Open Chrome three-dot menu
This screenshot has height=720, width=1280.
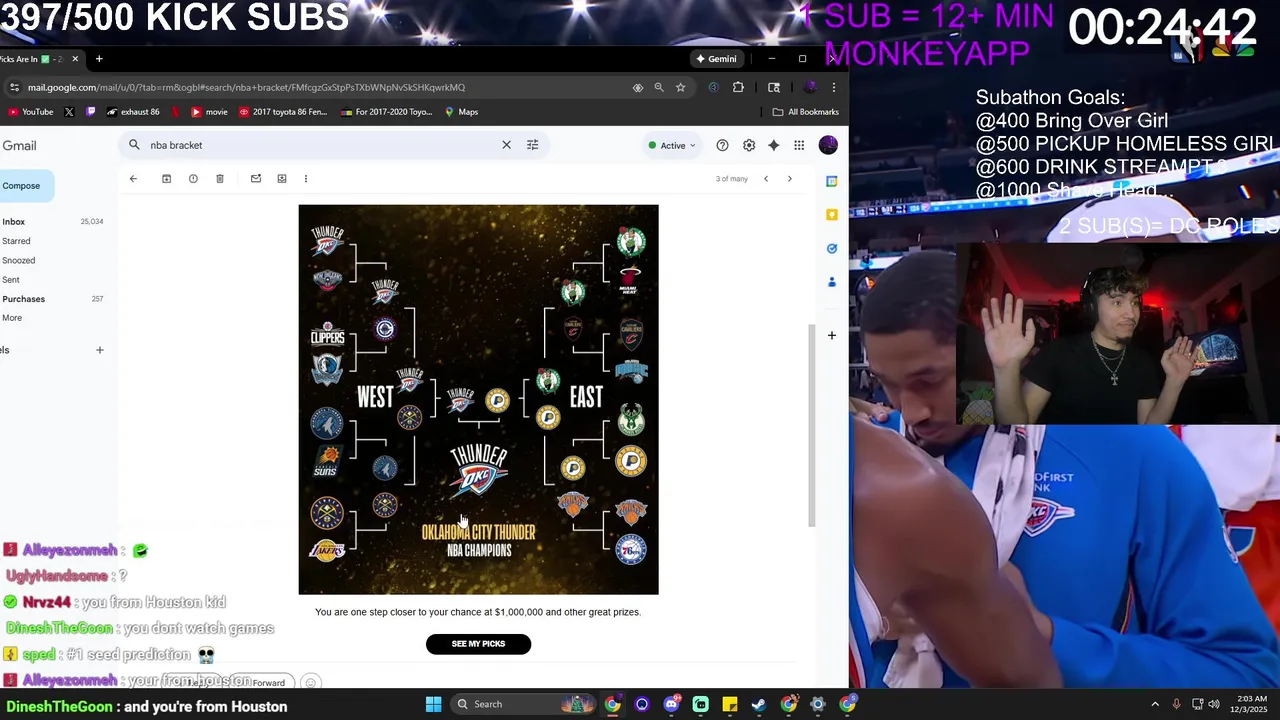[x=833, y=87]
